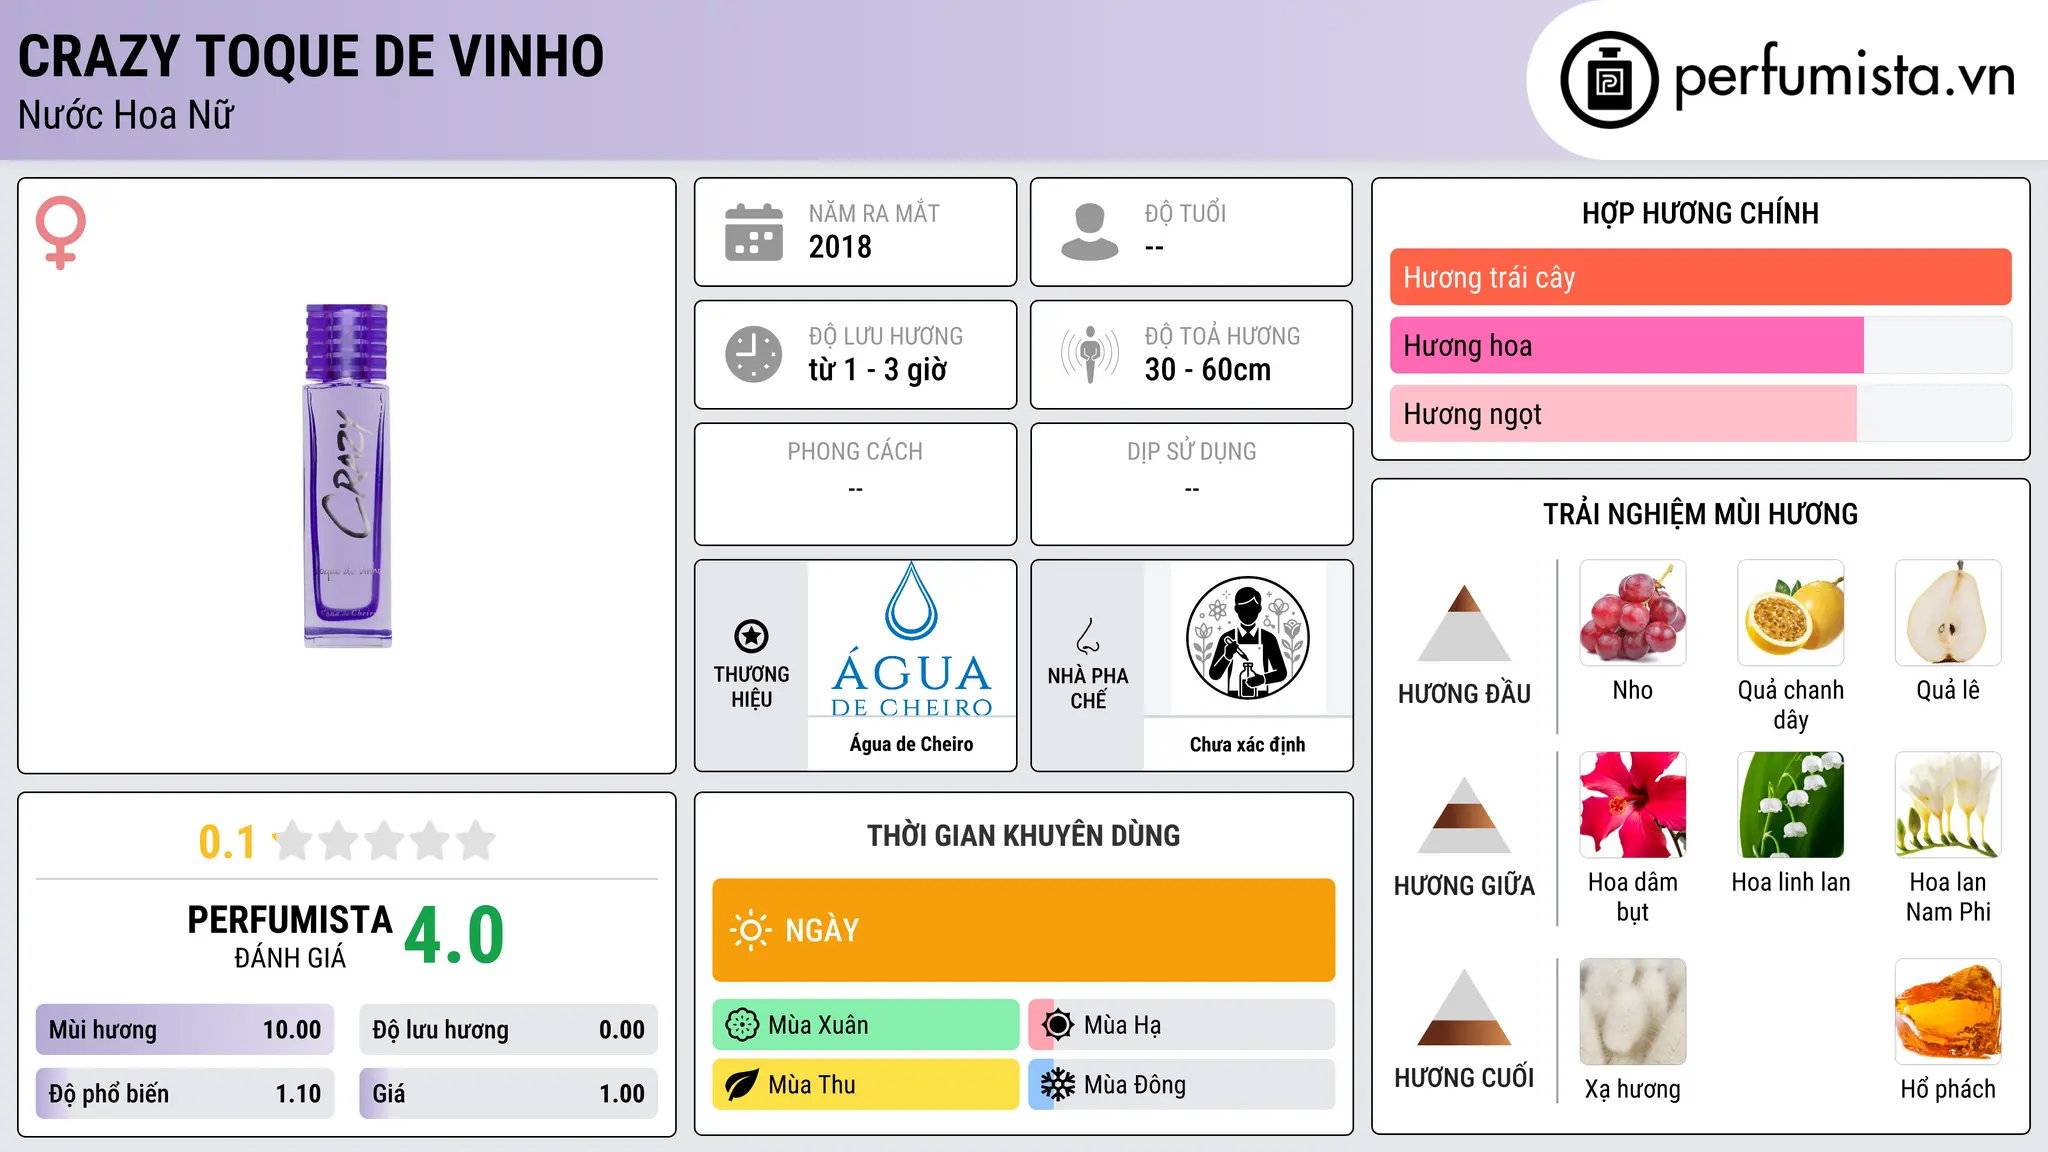The height and width of the screenshot is (1152, 2048).
Task: Click the sillage icon for Độ toả hương
Action: coord(1090,354)
